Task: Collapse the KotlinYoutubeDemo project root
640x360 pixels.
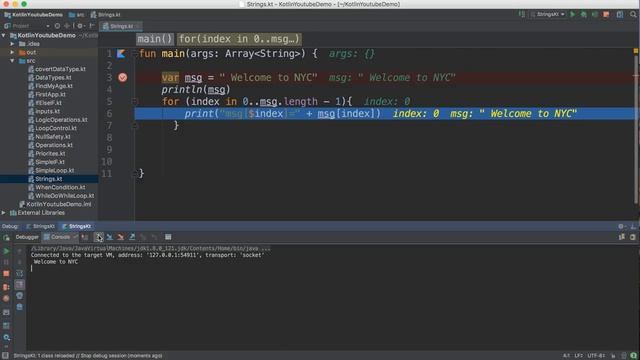Action: (x=4, y=36)
